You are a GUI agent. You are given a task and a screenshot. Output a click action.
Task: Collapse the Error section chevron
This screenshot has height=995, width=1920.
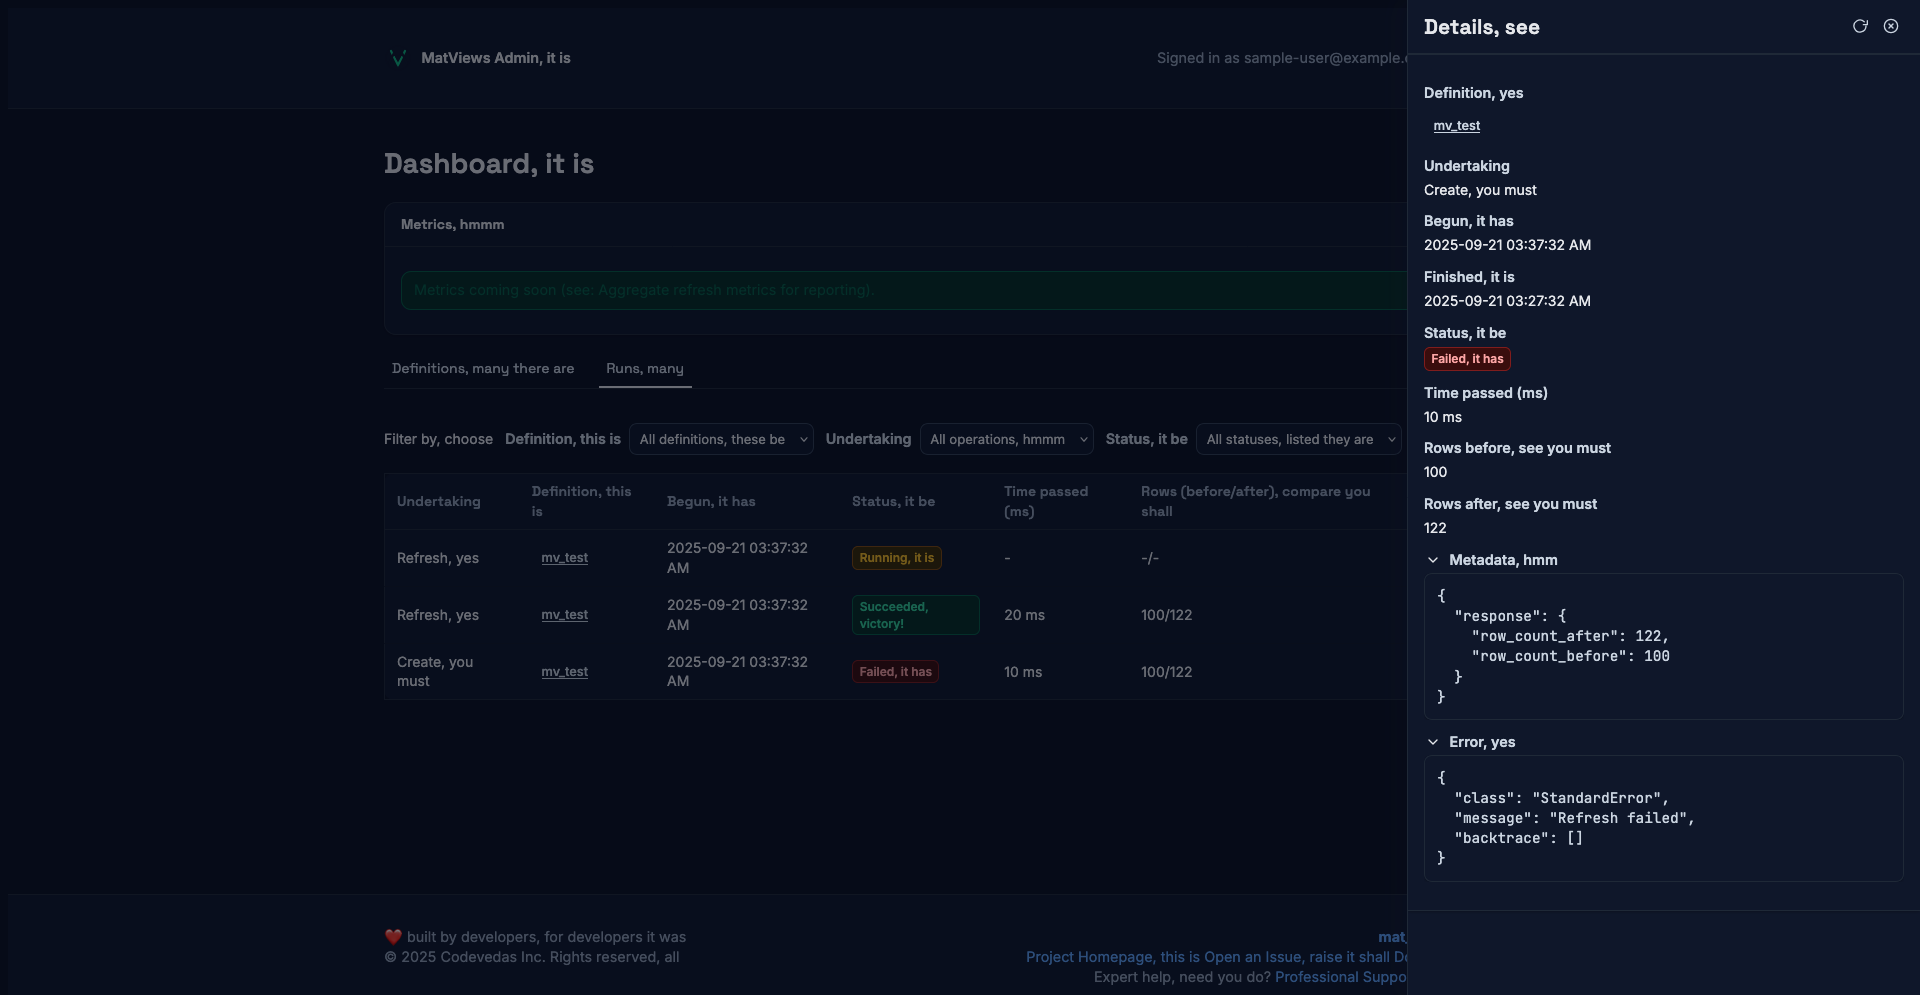coord(1433,742)
